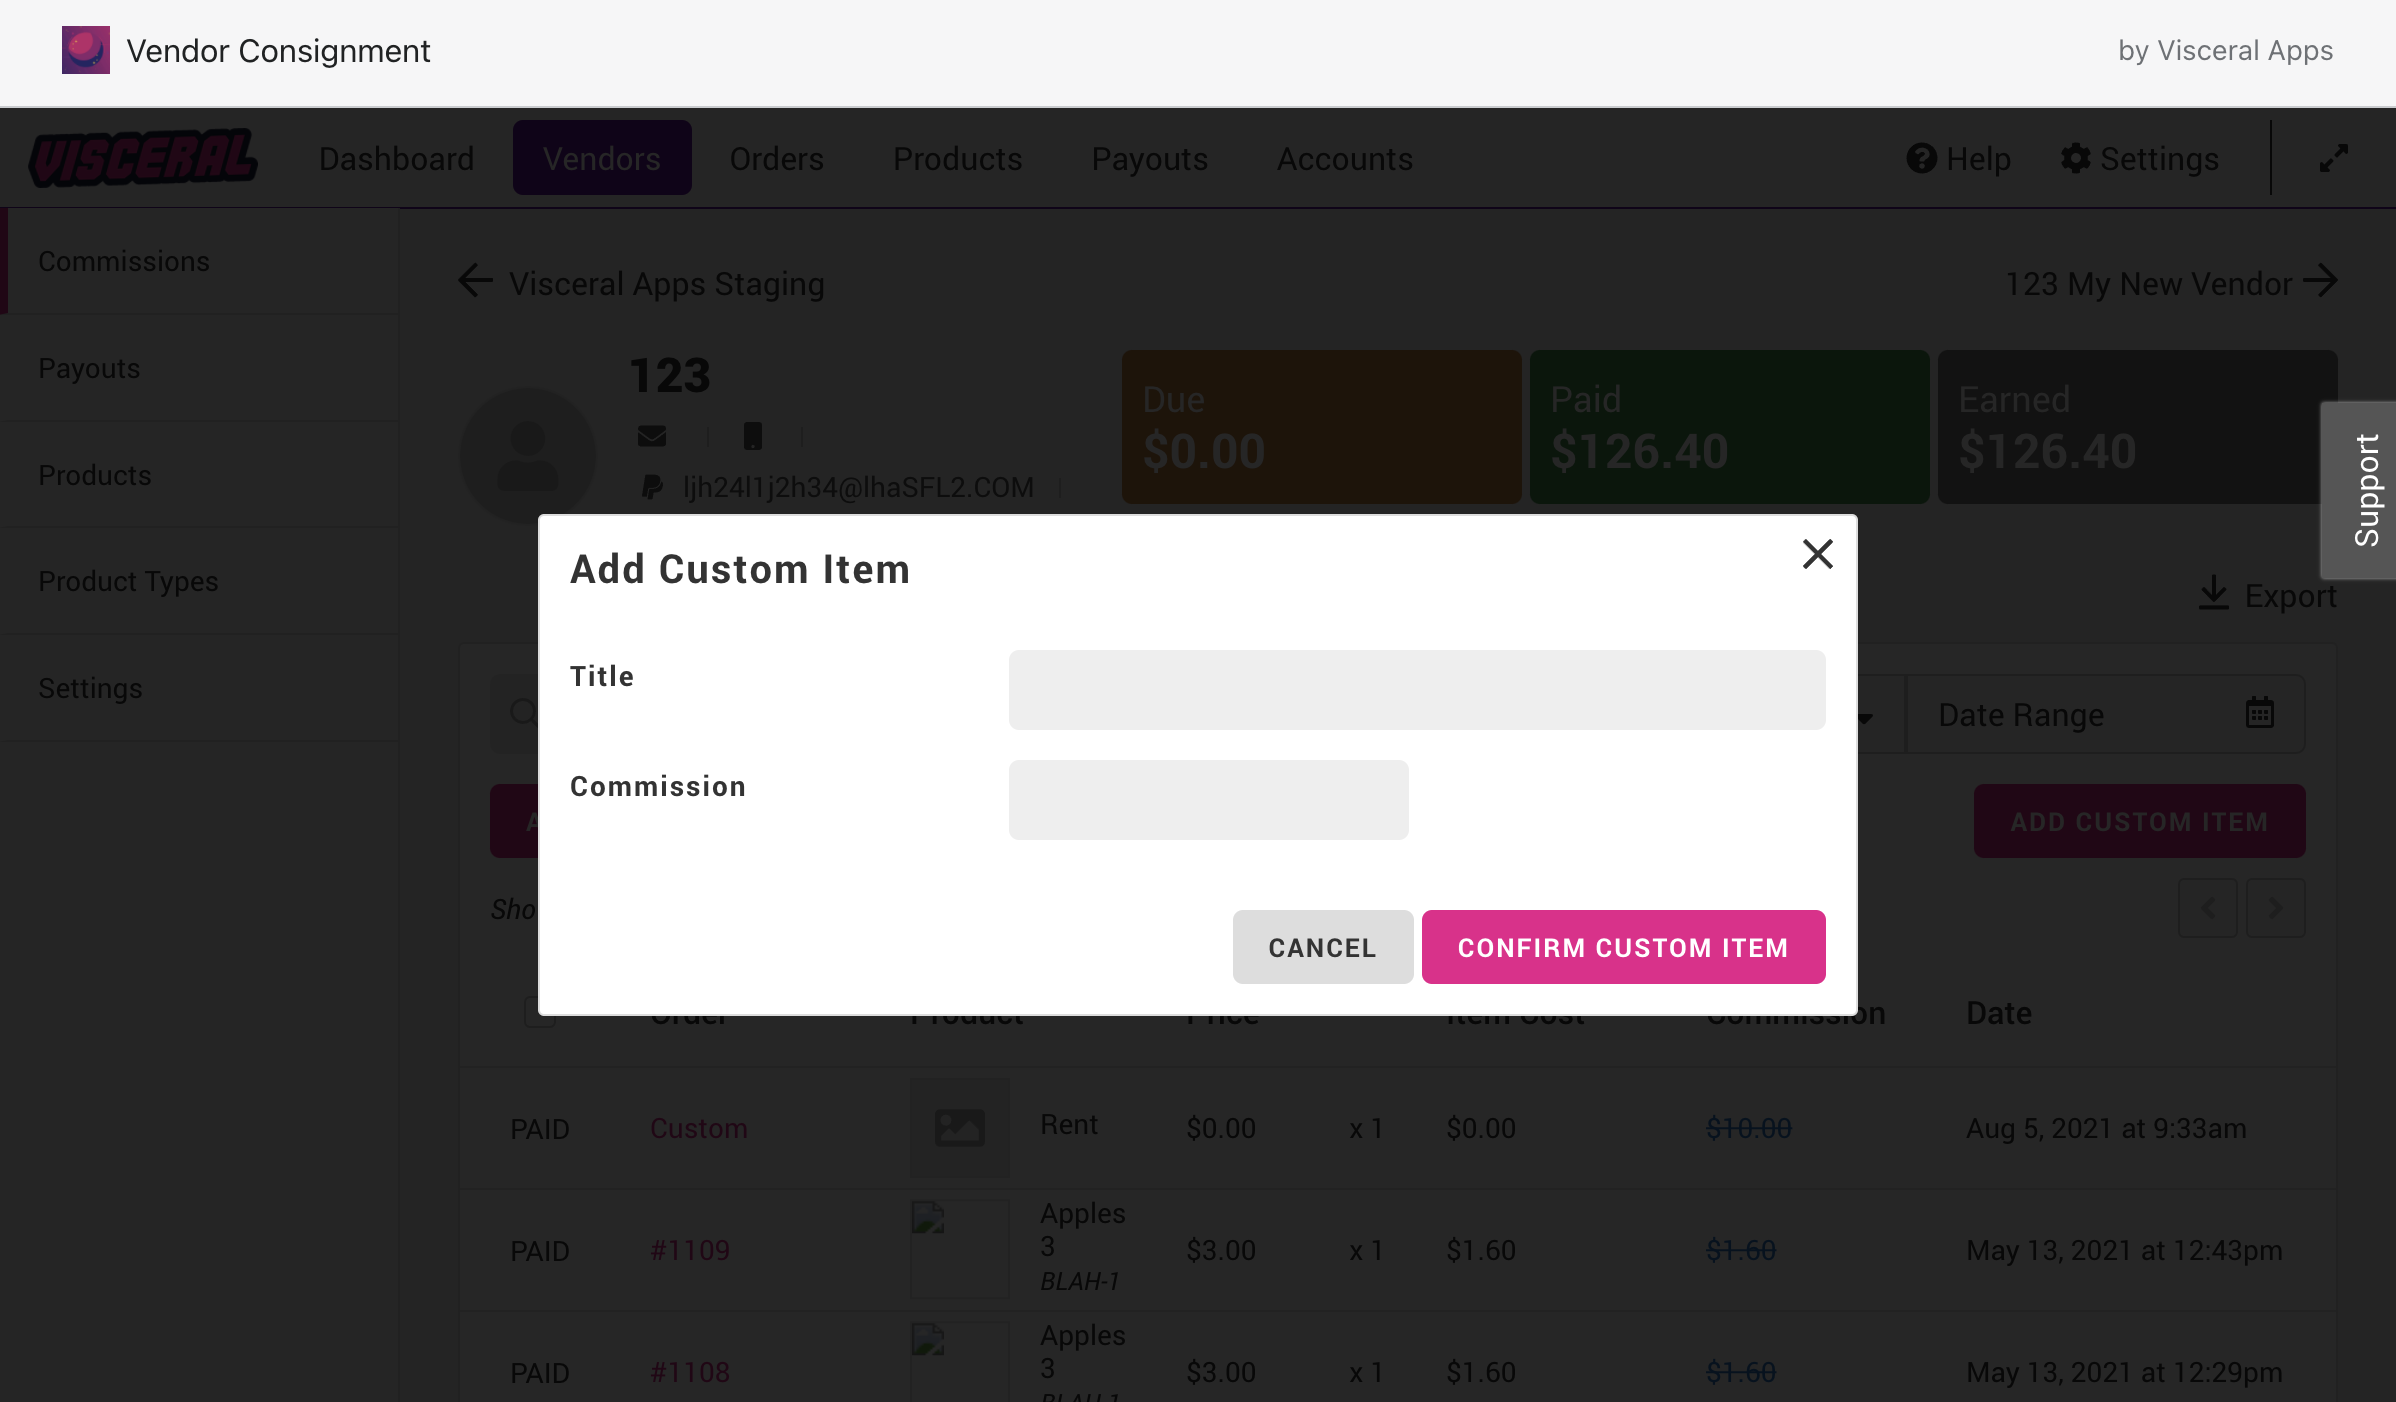The image size is (2396, 1402).
Task: Select Product Types in the sidebar
Action: click(x=128, y=581)
